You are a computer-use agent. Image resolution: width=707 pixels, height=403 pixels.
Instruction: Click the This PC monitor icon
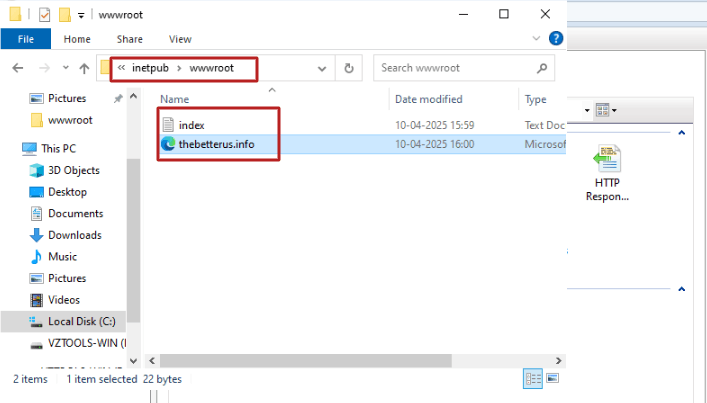(29, 148)
